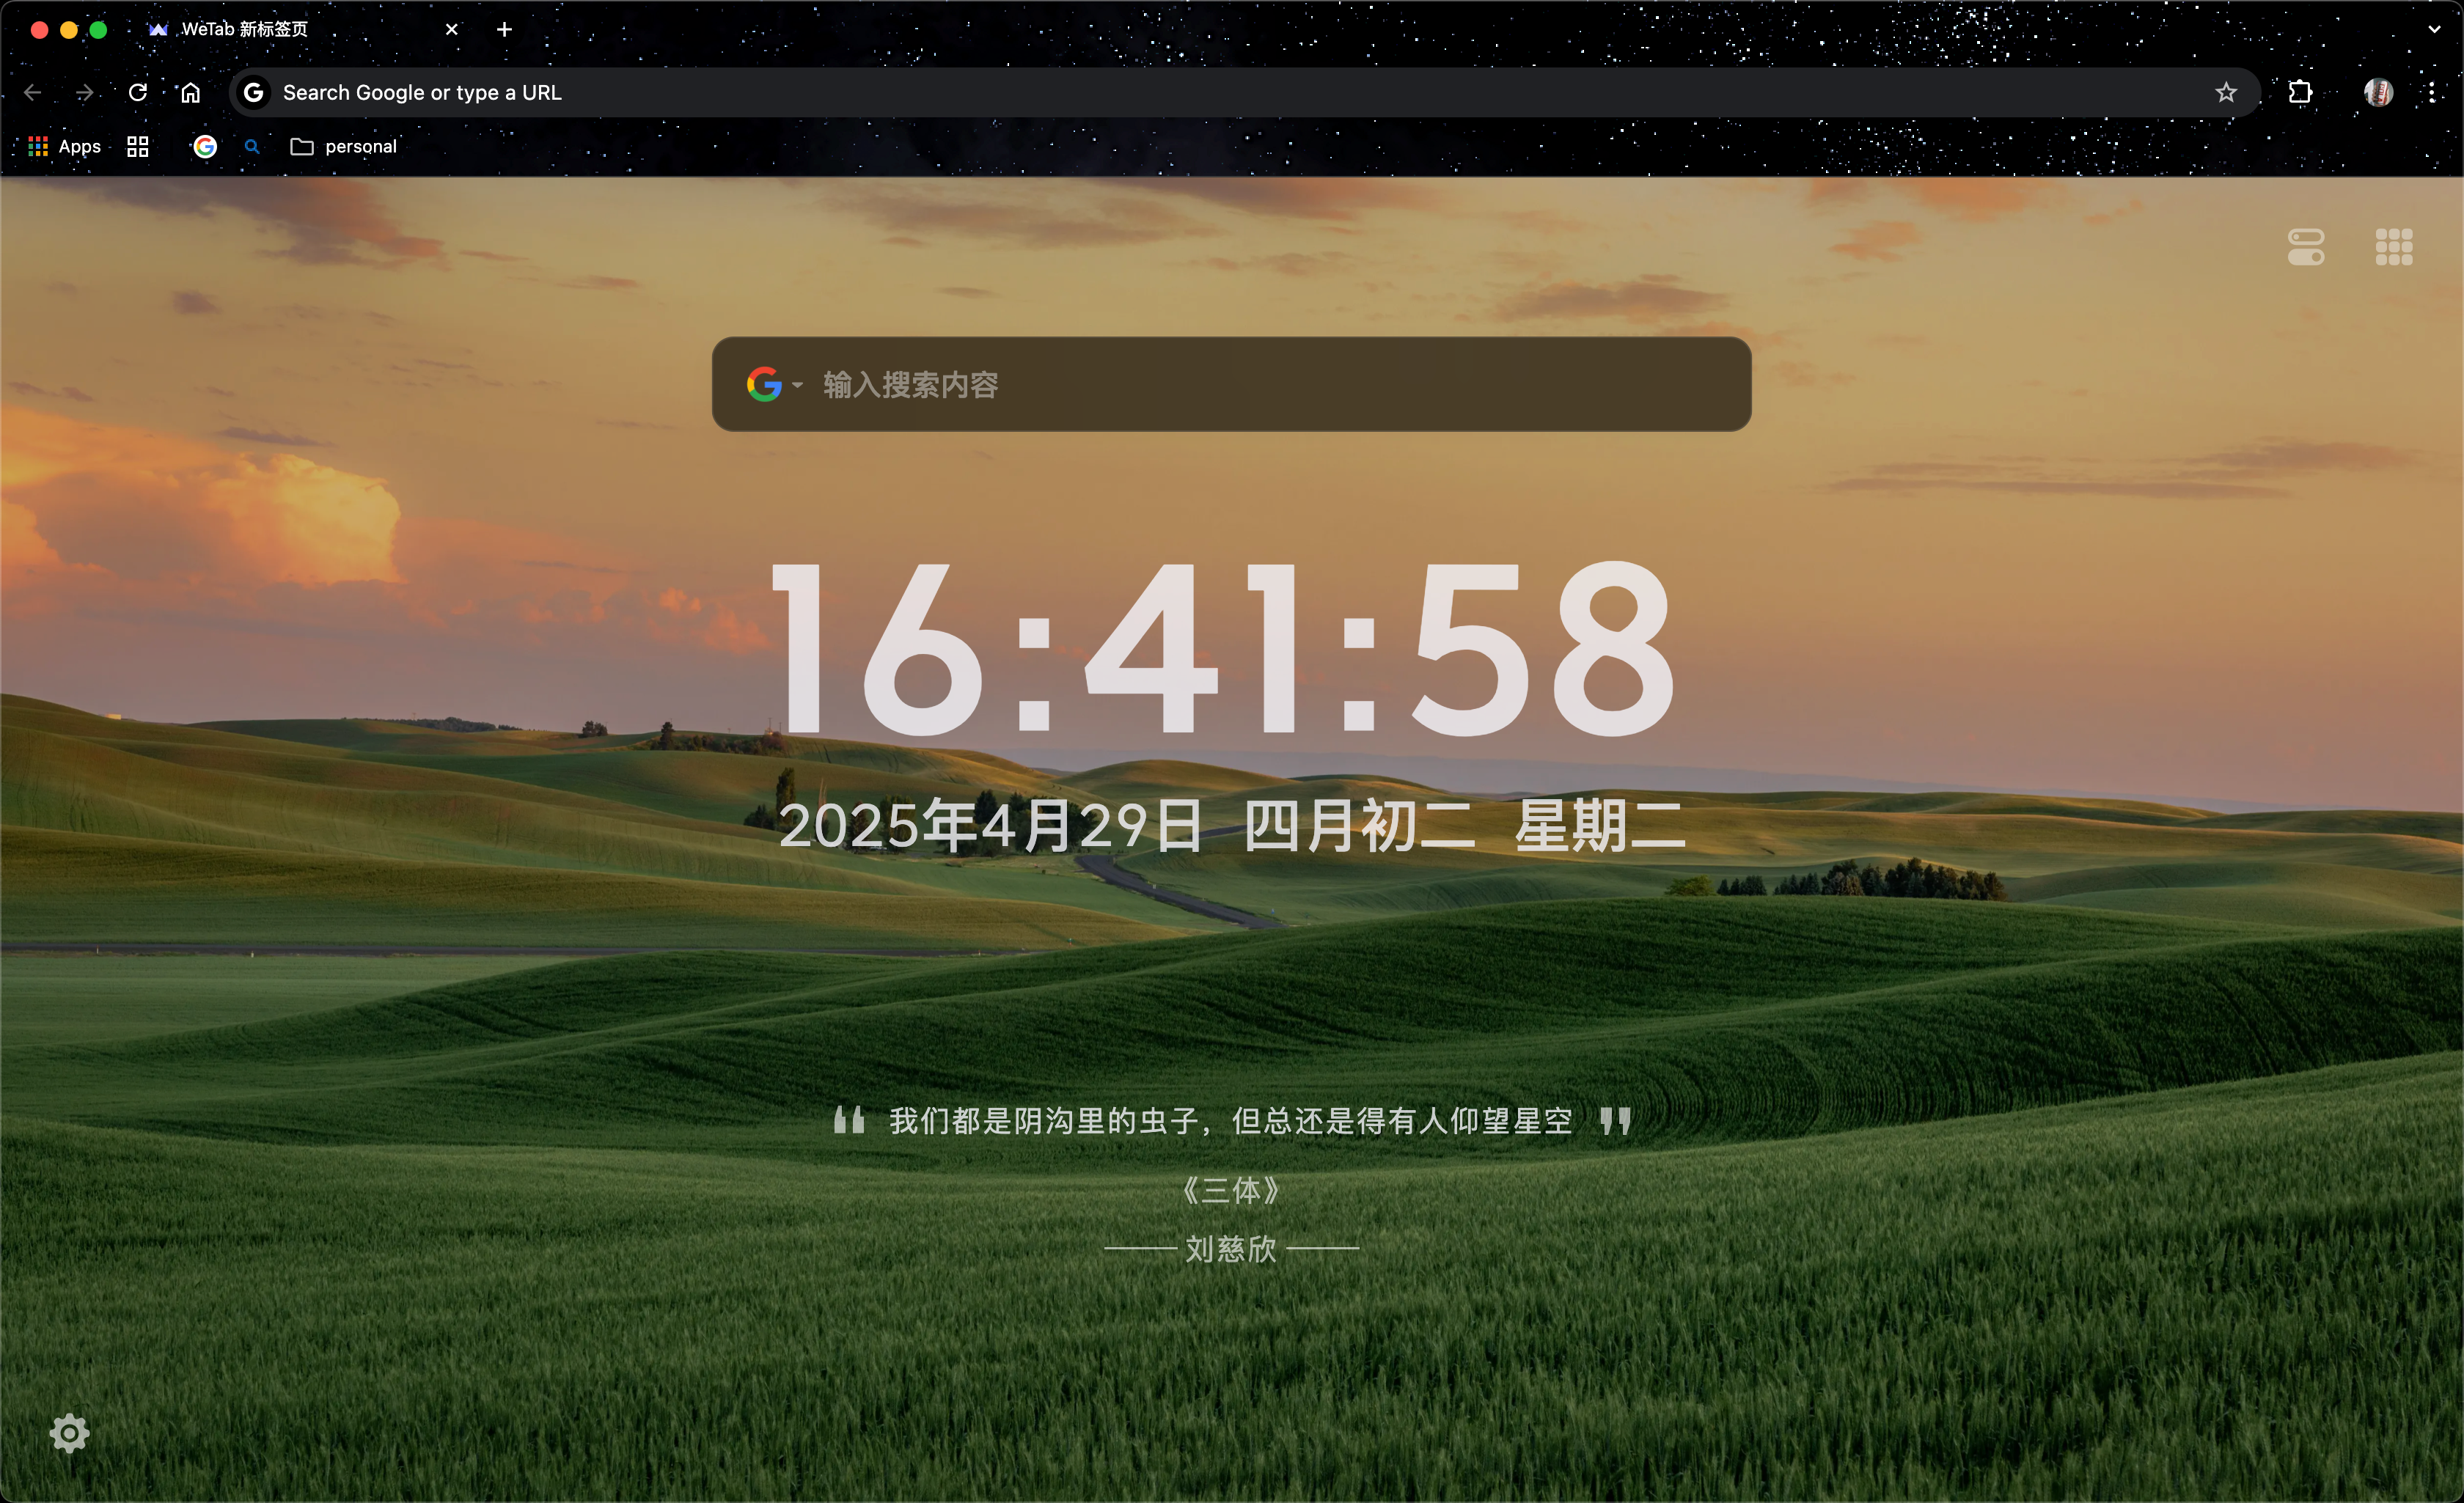This screenshot has width=2464, height=1503.
Task: Open the personal bookmarks folder
Action: pos(343,147)
